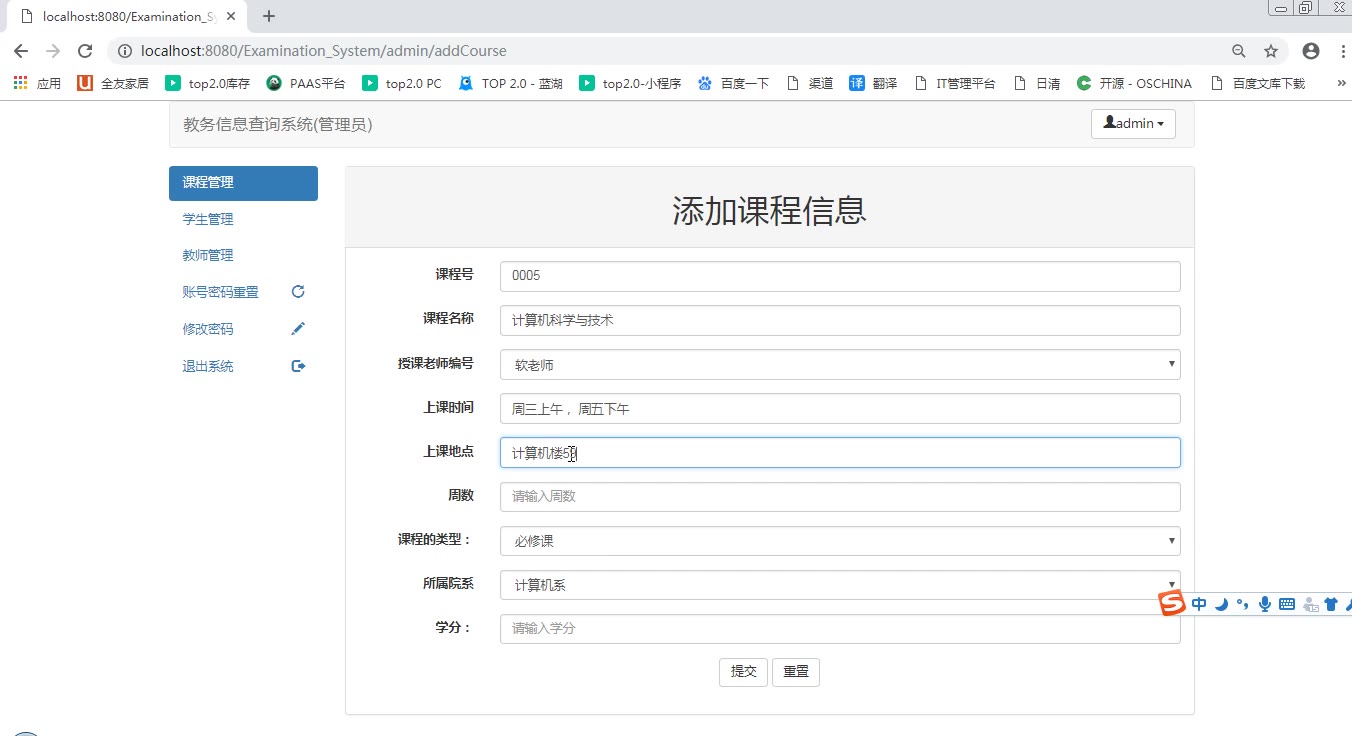Screen dimensions: 1352x736
Task: Open the 课程的类型 course type dropdown
Action: 839,541
